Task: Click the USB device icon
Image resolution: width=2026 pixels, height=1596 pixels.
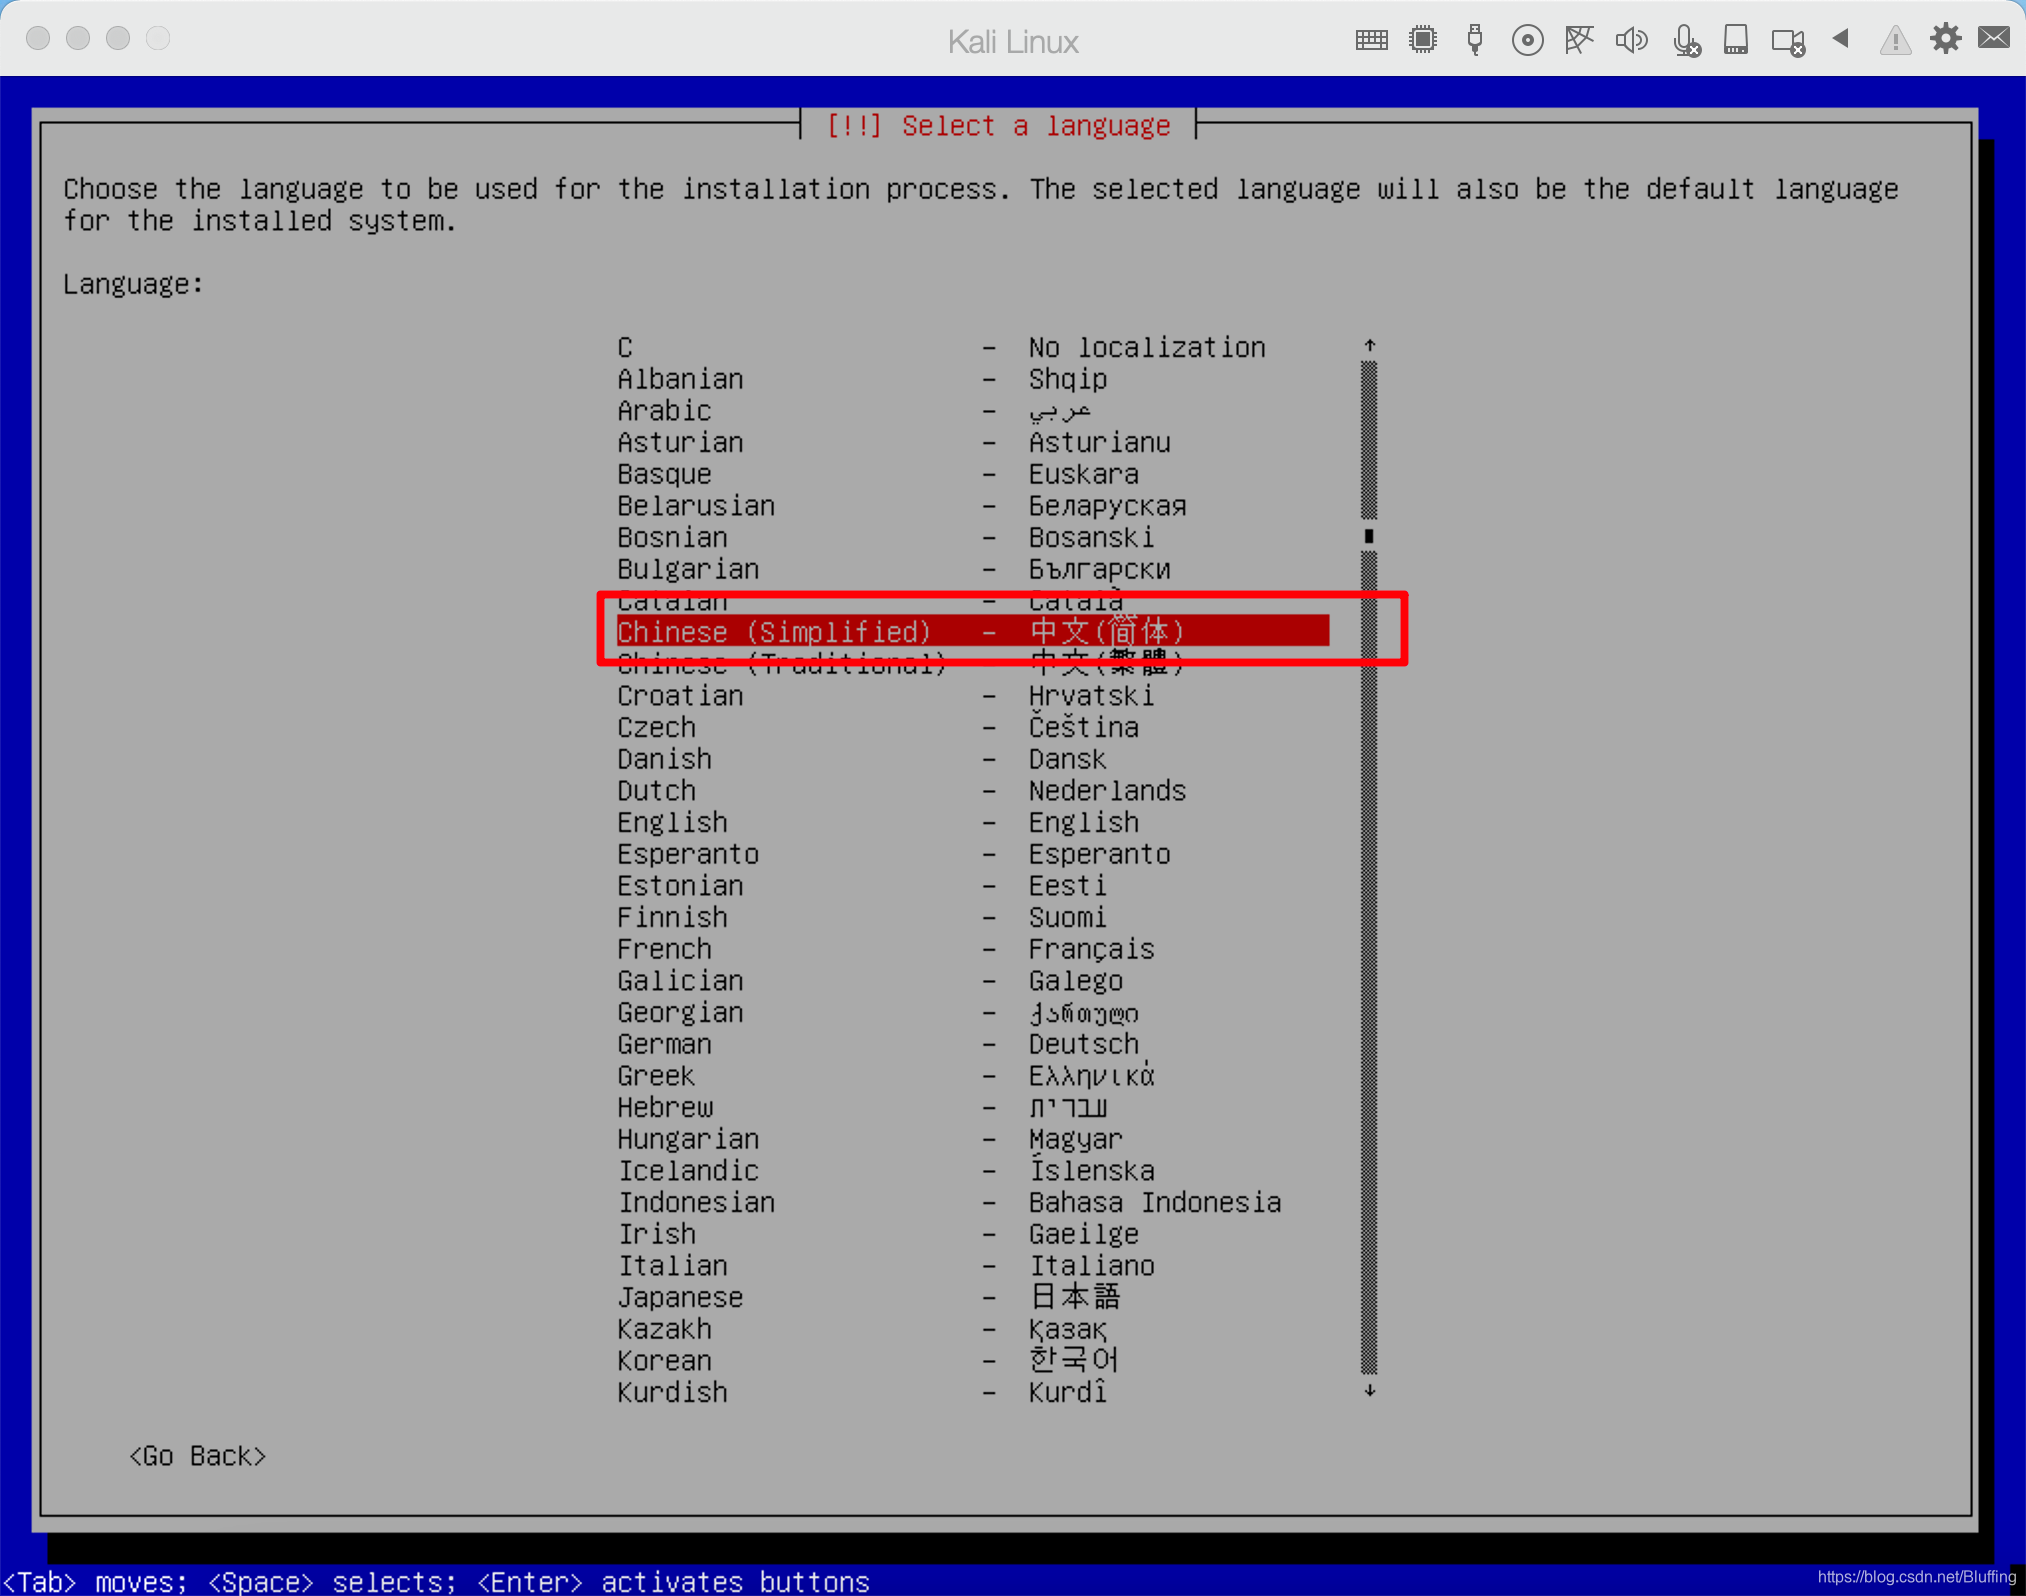Action: 1474,40
